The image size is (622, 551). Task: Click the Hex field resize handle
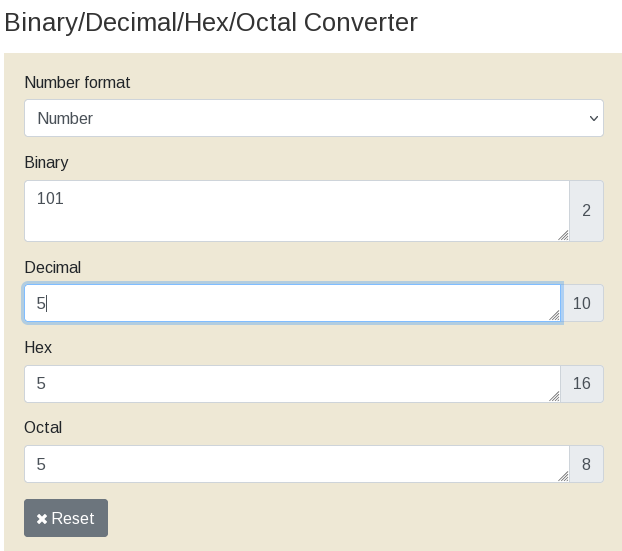[x=554, y=396]
